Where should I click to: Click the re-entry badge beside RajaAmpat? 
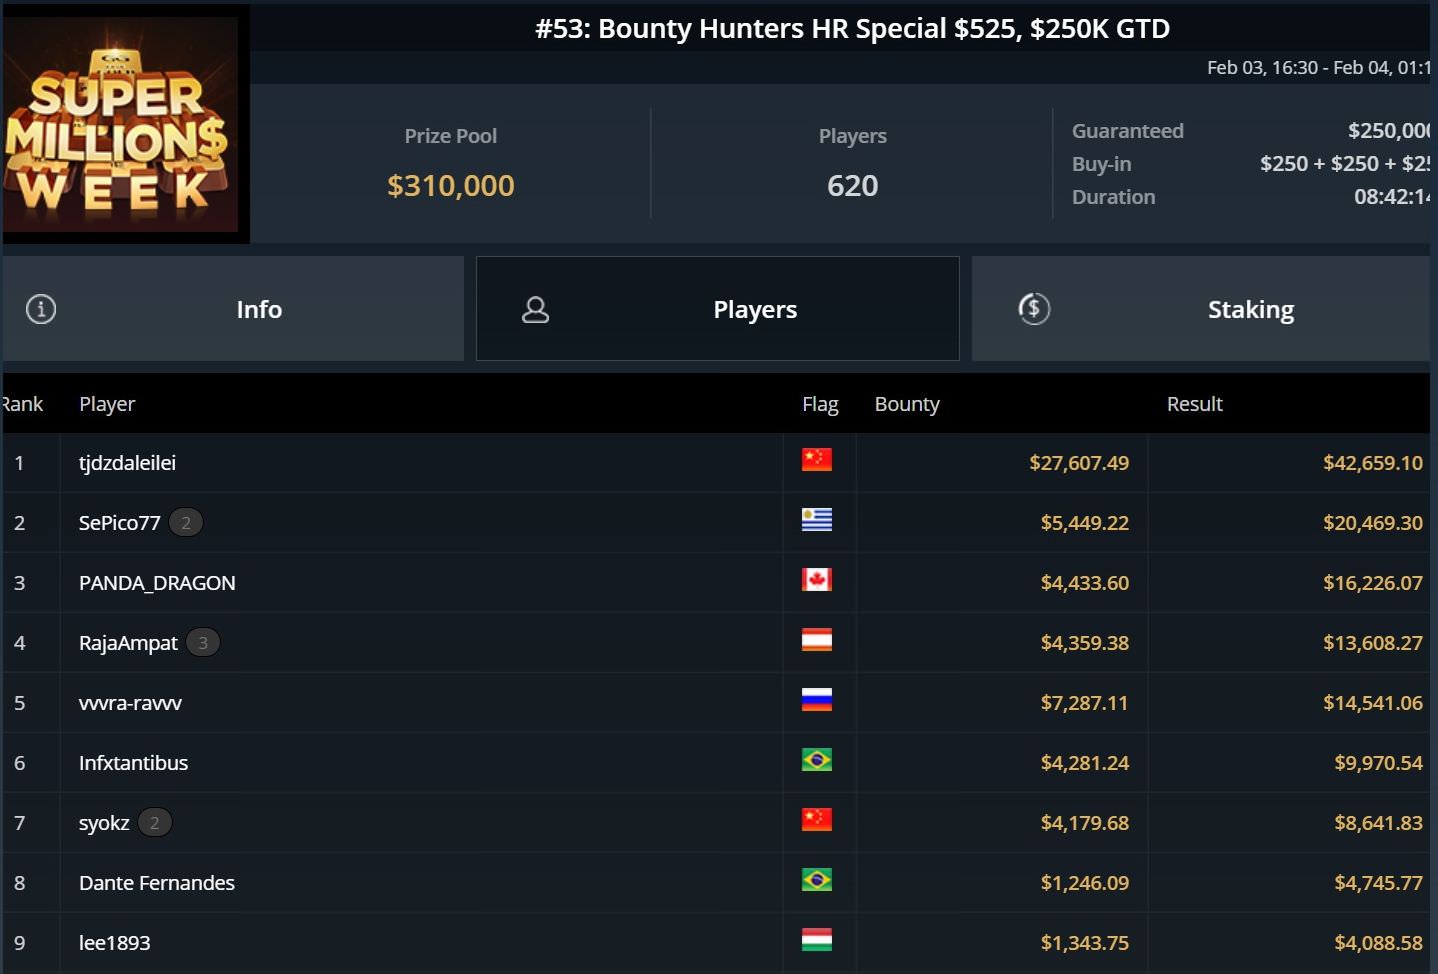203,643
